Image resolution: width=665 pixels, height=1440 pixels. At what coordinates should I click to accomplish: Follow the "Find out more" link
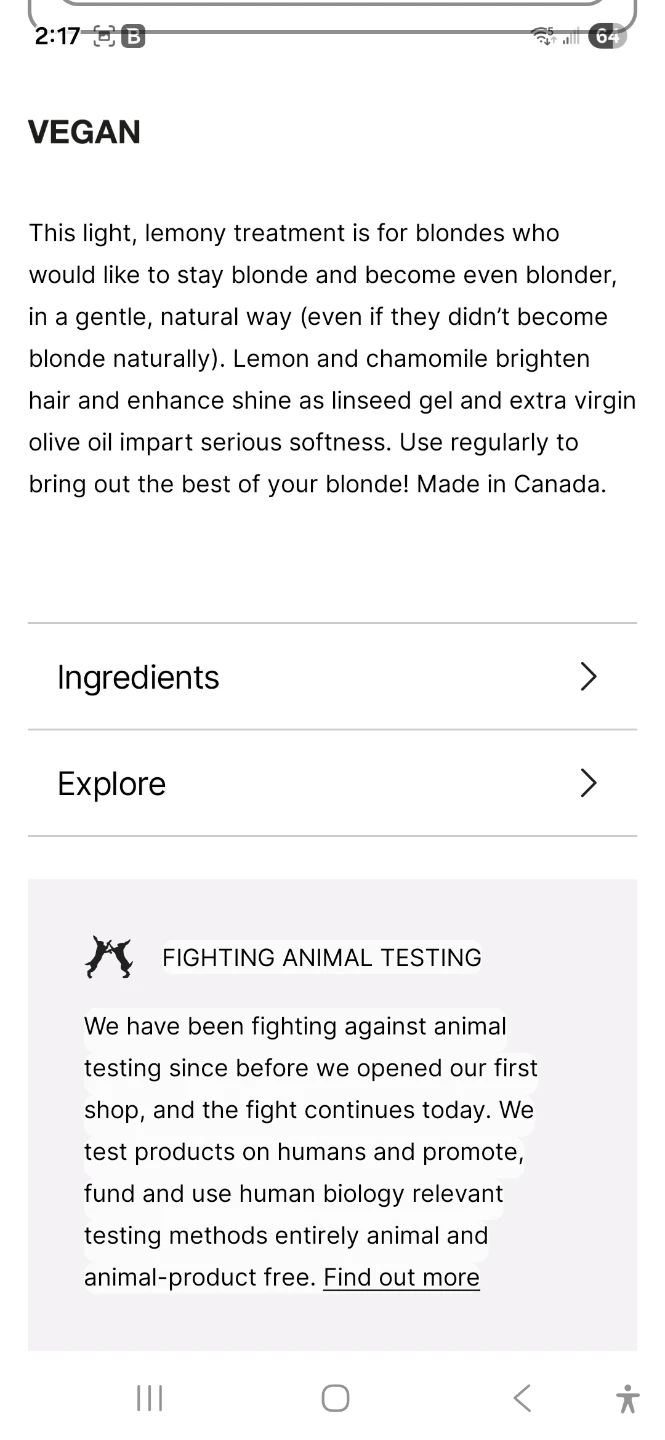pos(401,1277)
